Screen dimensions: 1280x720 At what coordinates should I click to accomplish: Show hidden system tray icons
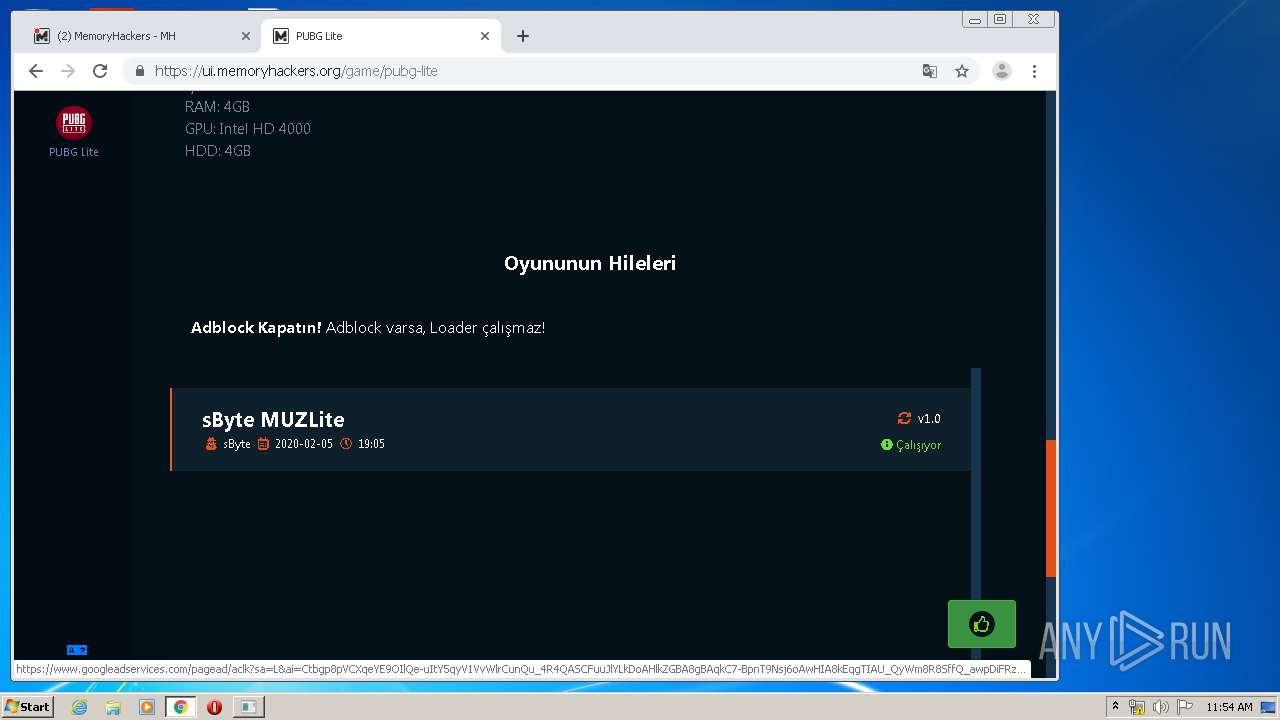[1115, 707]
